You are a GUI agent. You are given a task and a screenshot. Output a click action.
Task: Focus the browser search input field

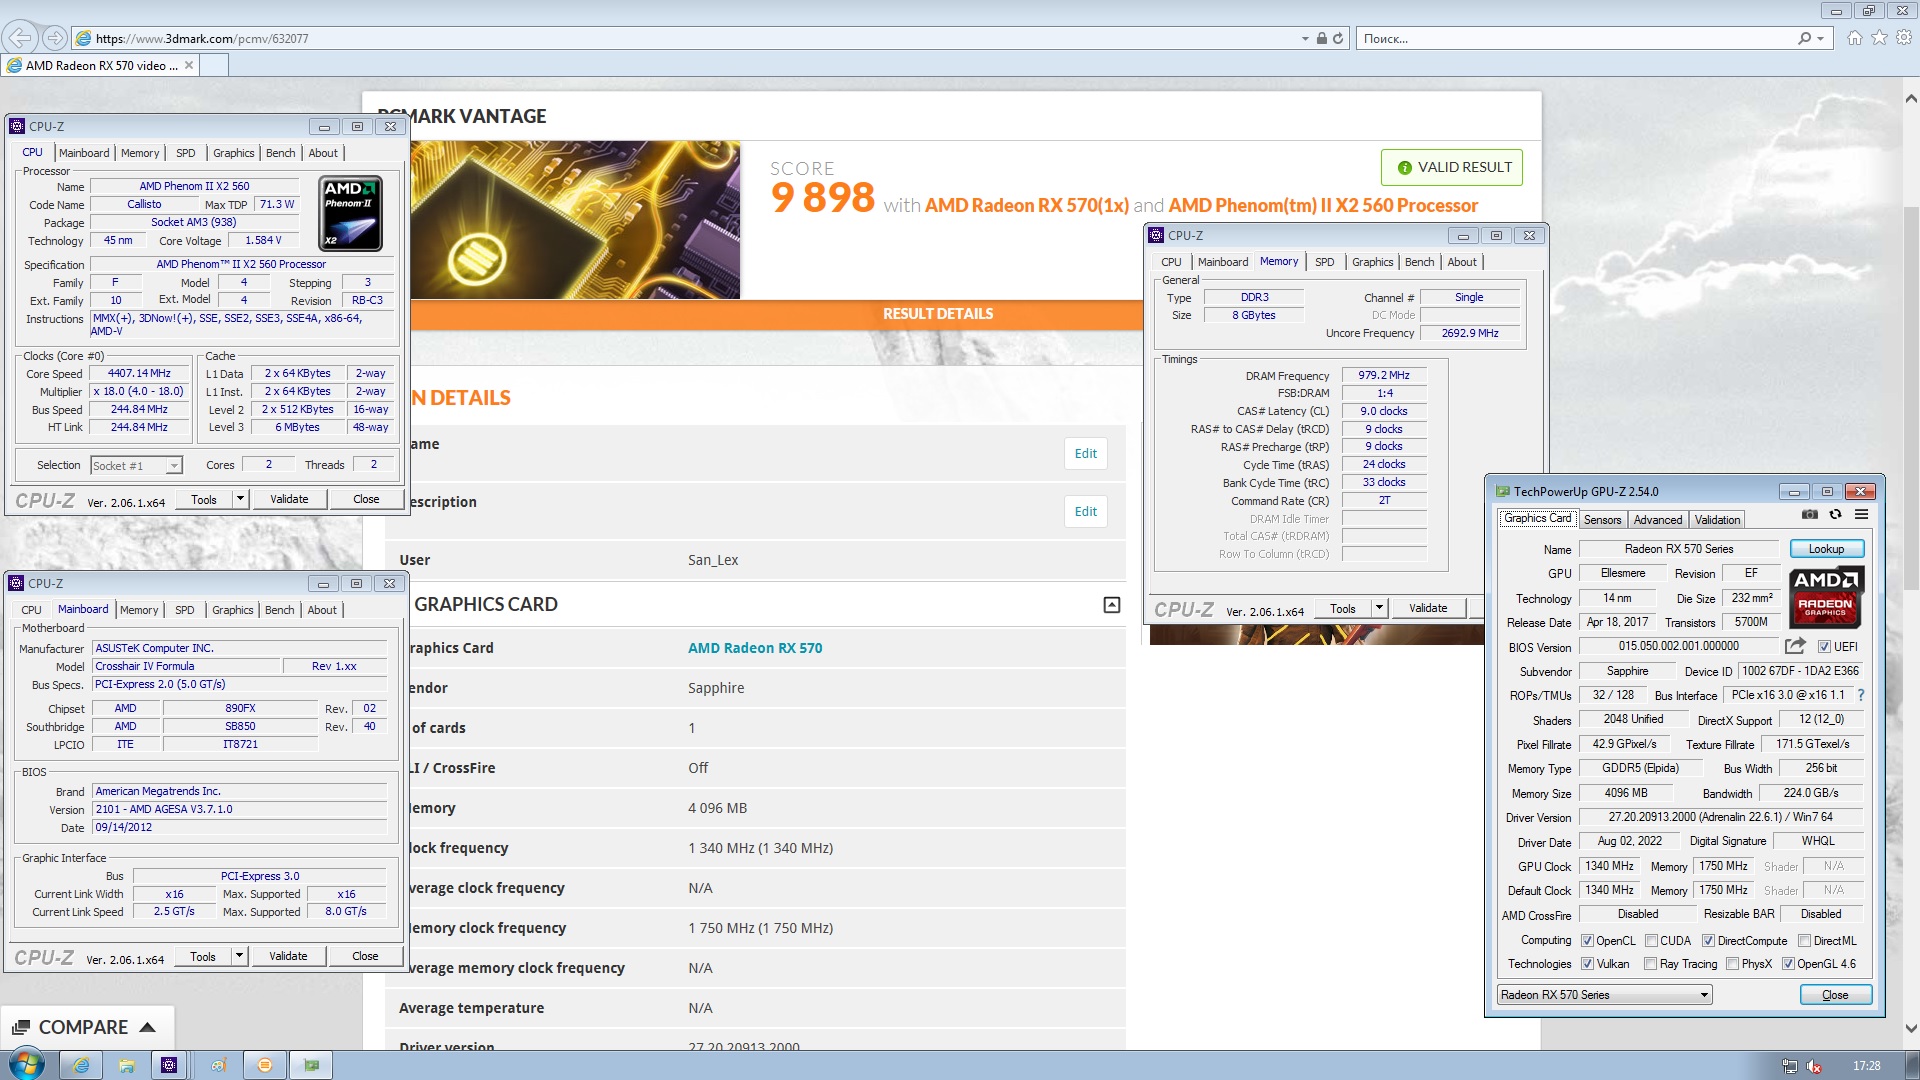click(1577, 38)
